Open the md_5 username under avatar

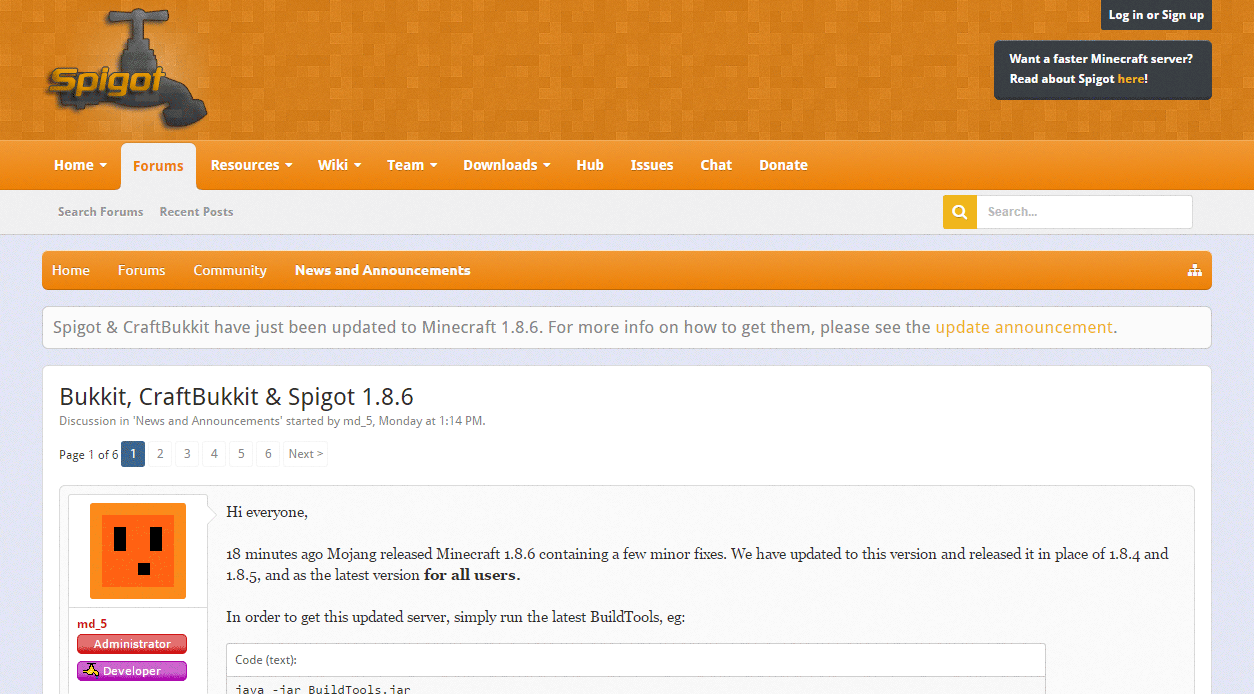(92, 624)
